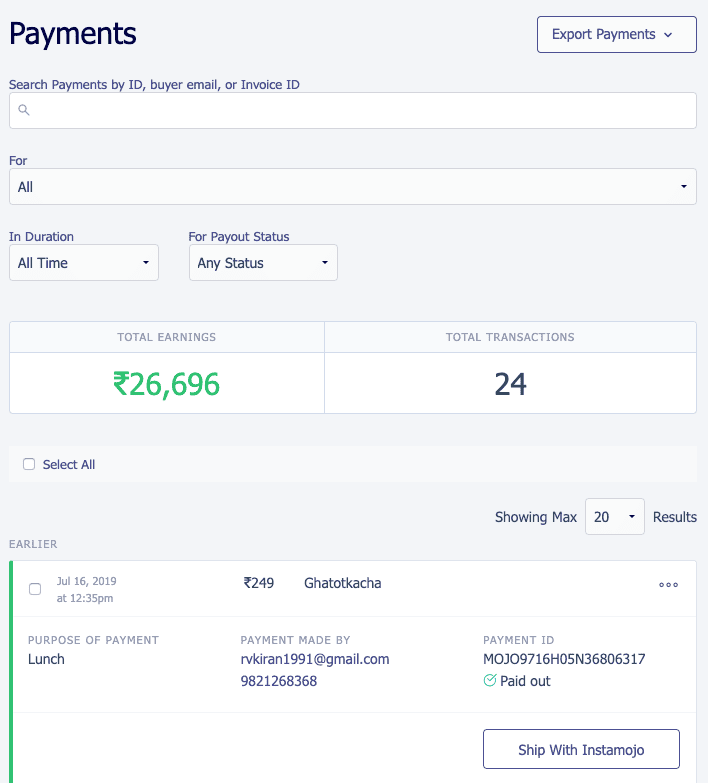Open the three-dot menu for Ghatotkacha payment

668,585
